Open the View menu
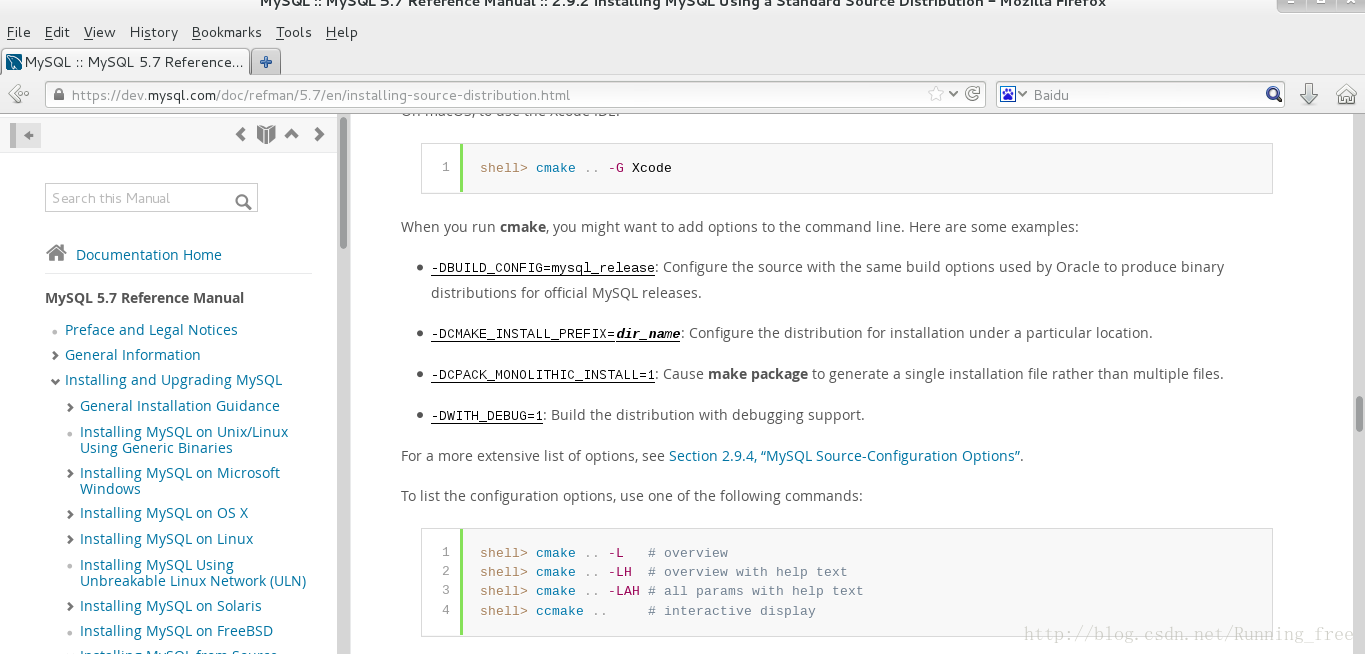 click(x=99, y=32)
